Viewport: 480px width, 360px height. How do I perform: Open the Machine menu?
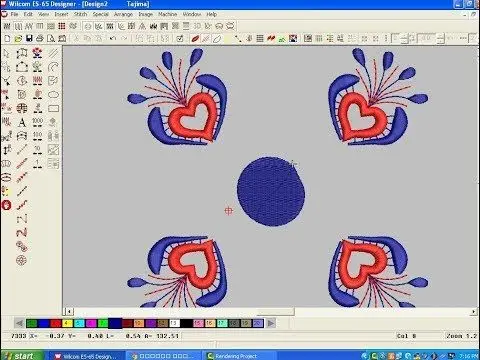(168, 14)
